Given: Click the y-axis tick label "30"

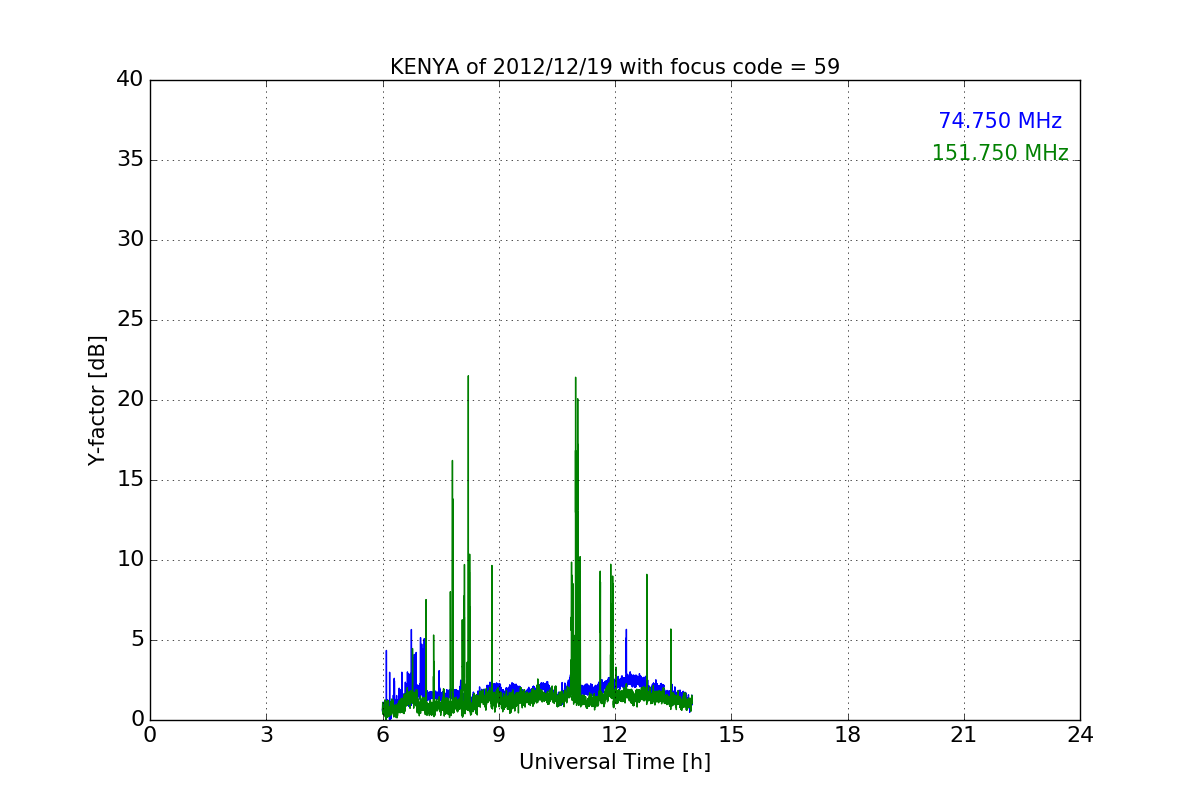Looking at the screenshot, I should tap(130, 240).
